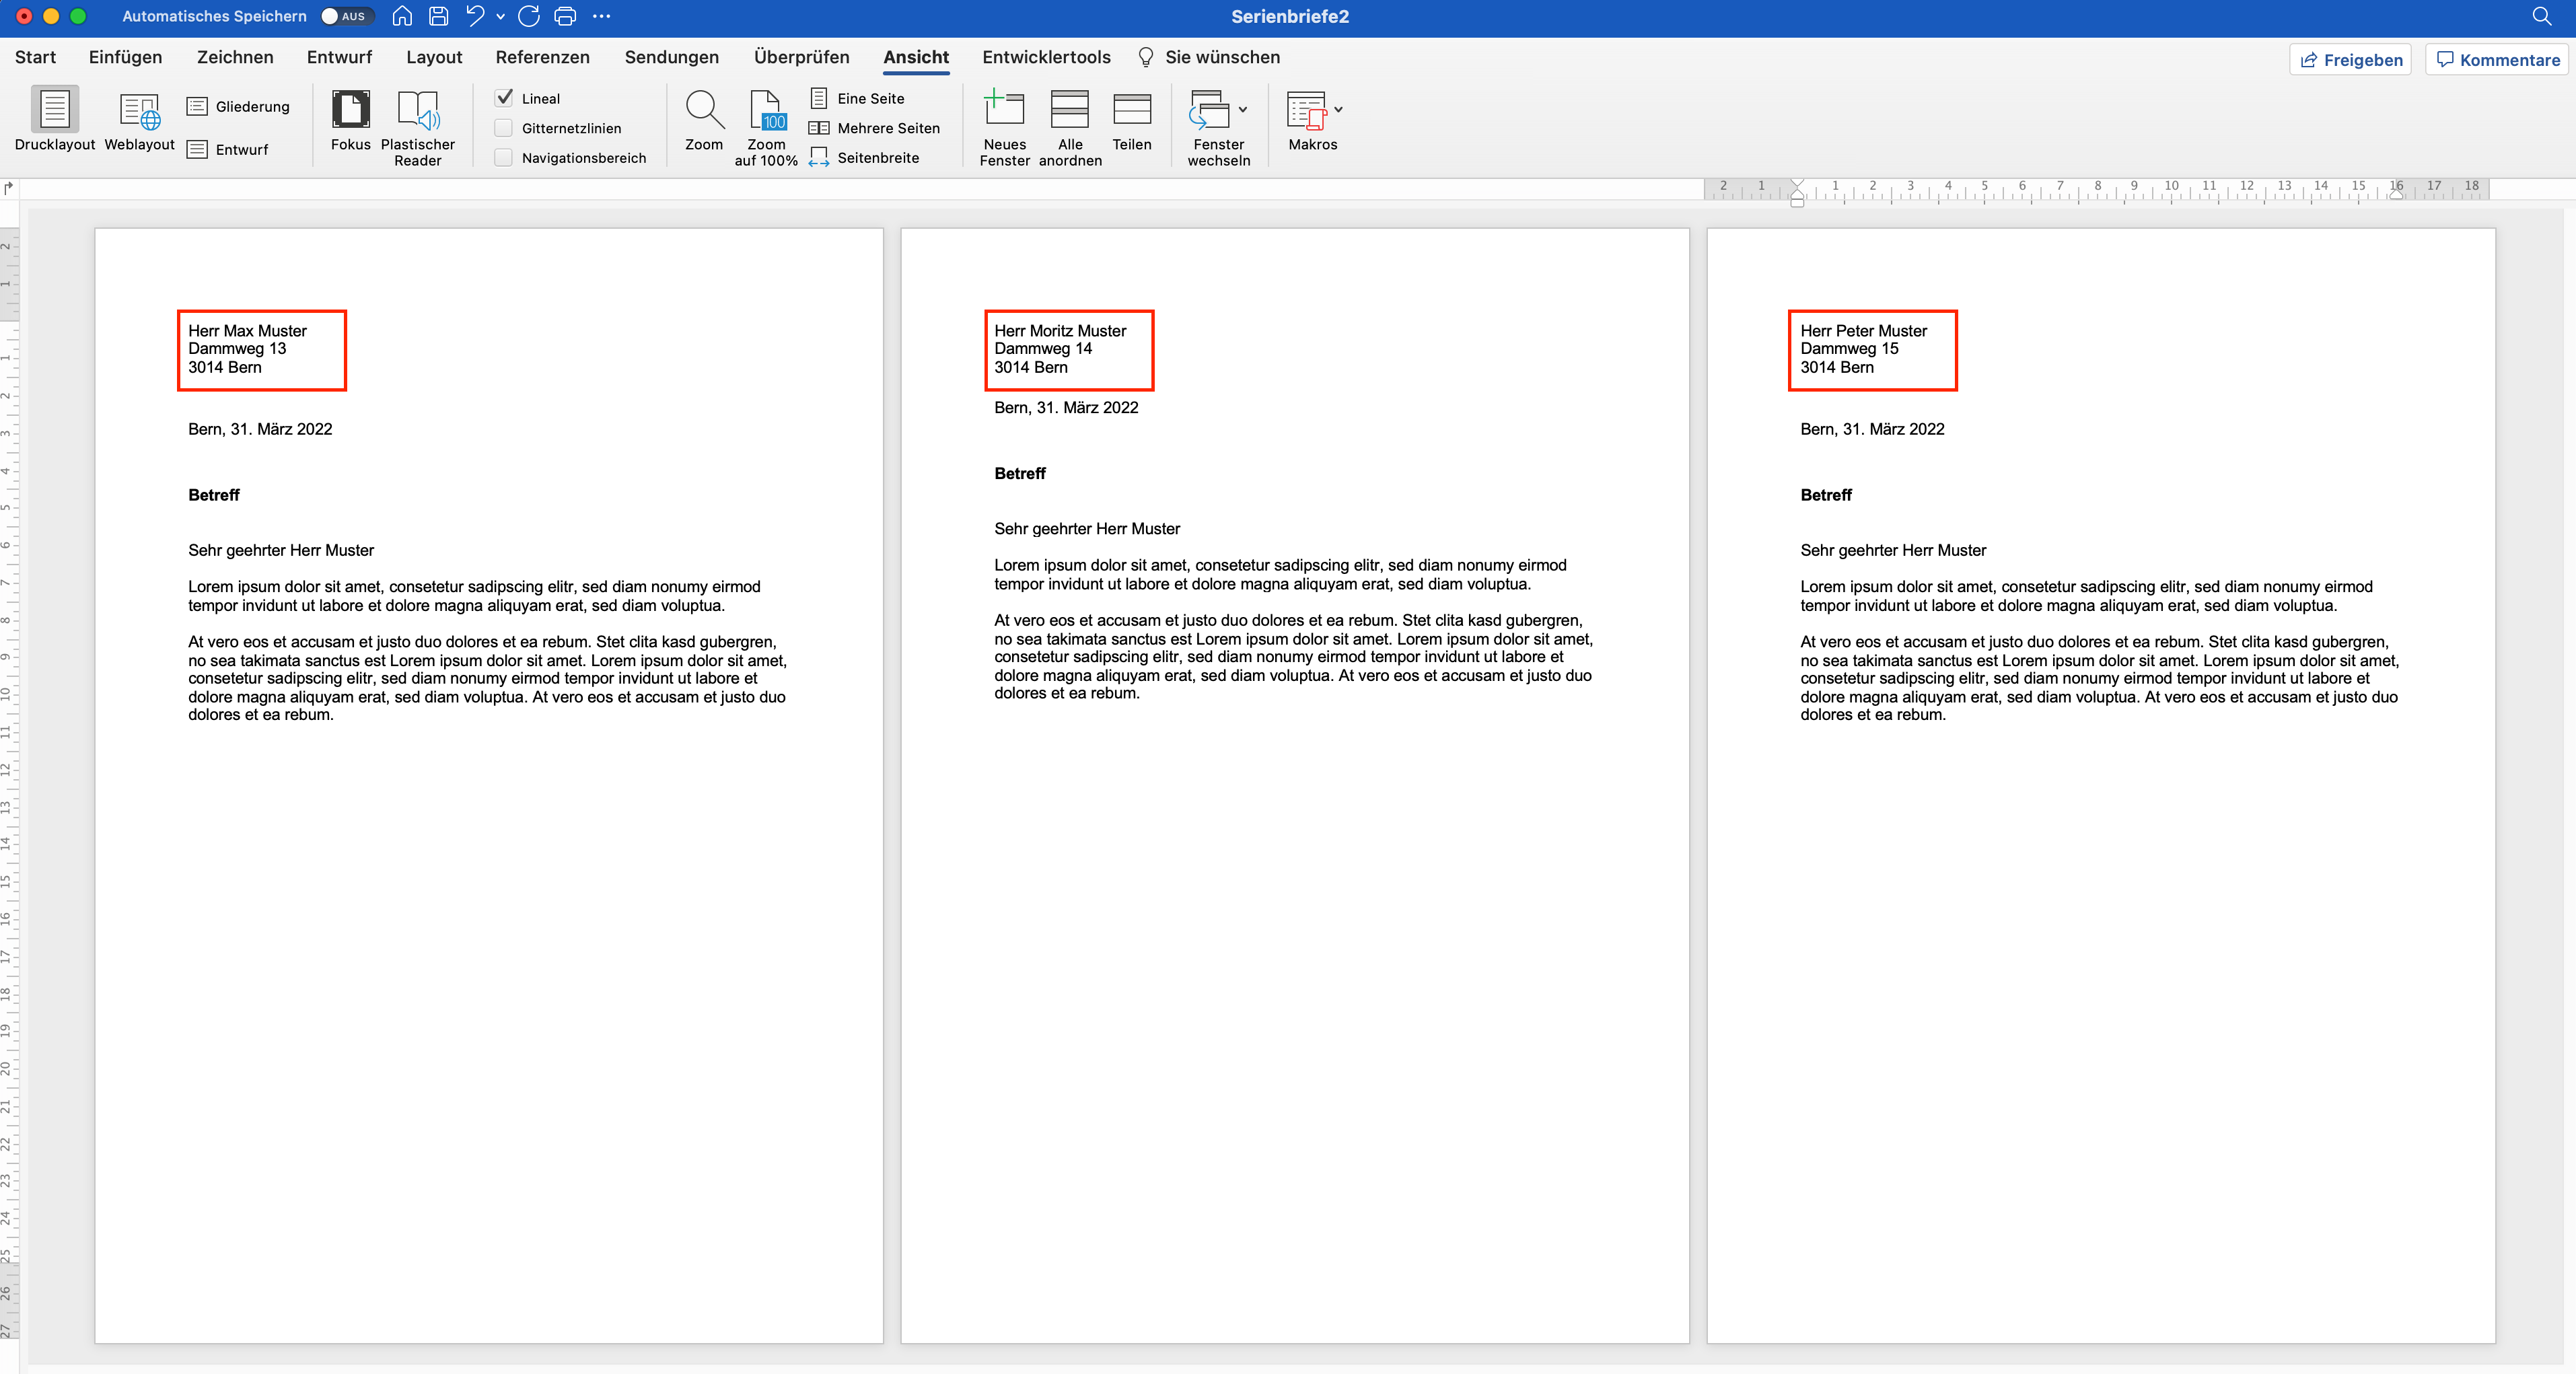Toggle Automatisches Speichern switch

pyautogui.click(x=345, y=16)
